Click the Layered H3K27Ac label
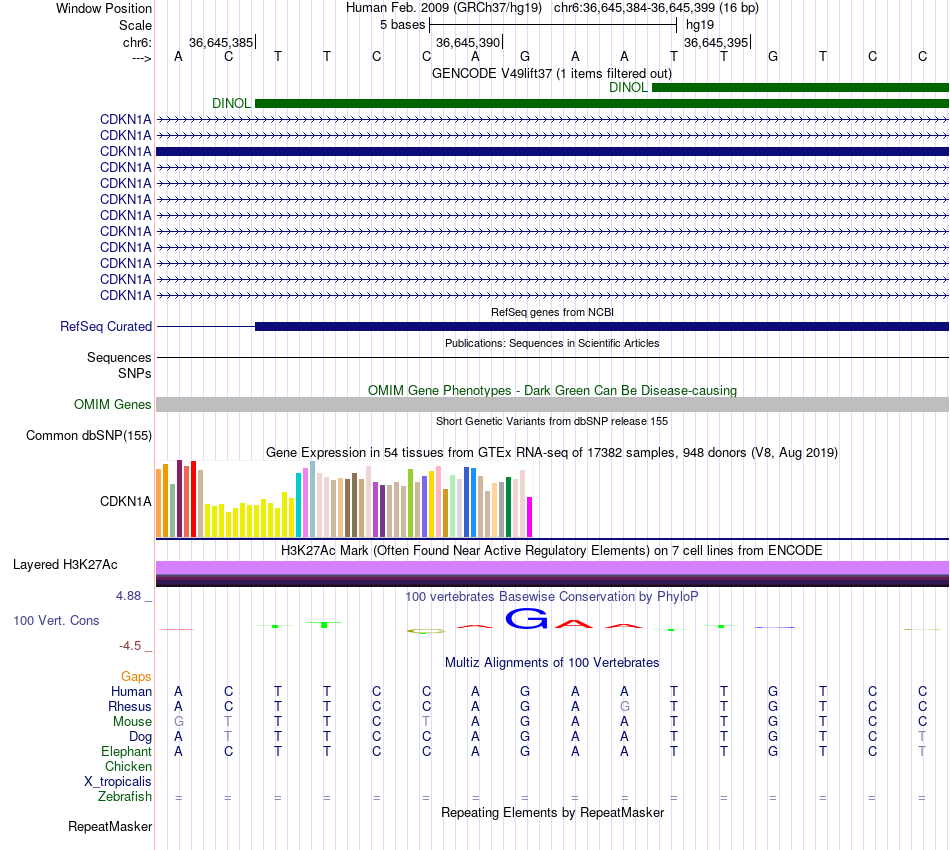 65,565
